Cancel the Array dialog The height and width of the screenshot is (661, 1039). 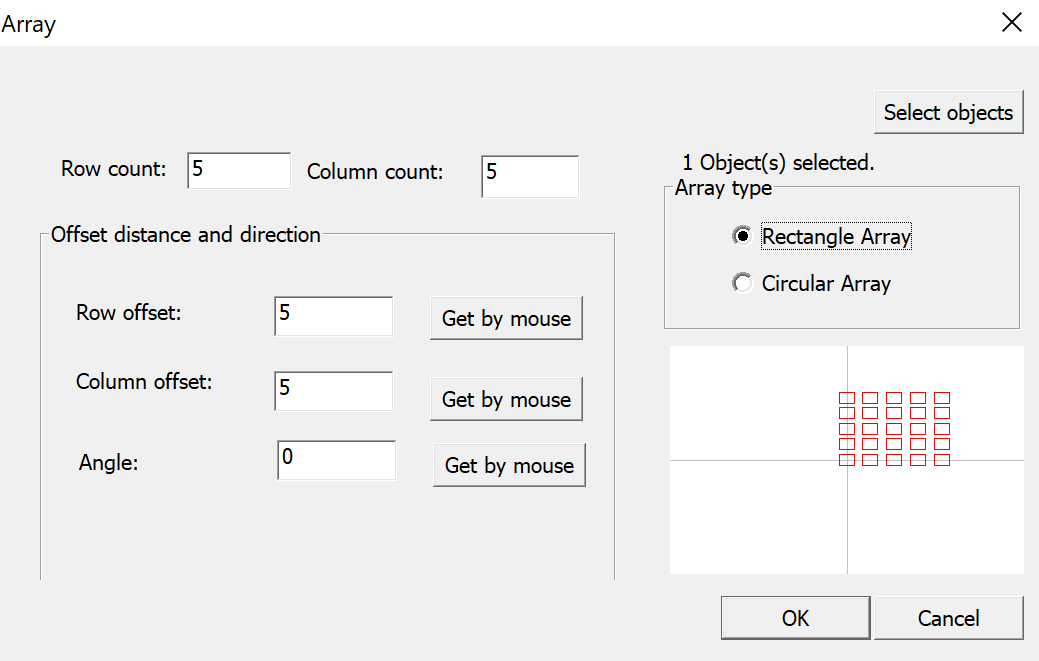(x=948, y=617)
